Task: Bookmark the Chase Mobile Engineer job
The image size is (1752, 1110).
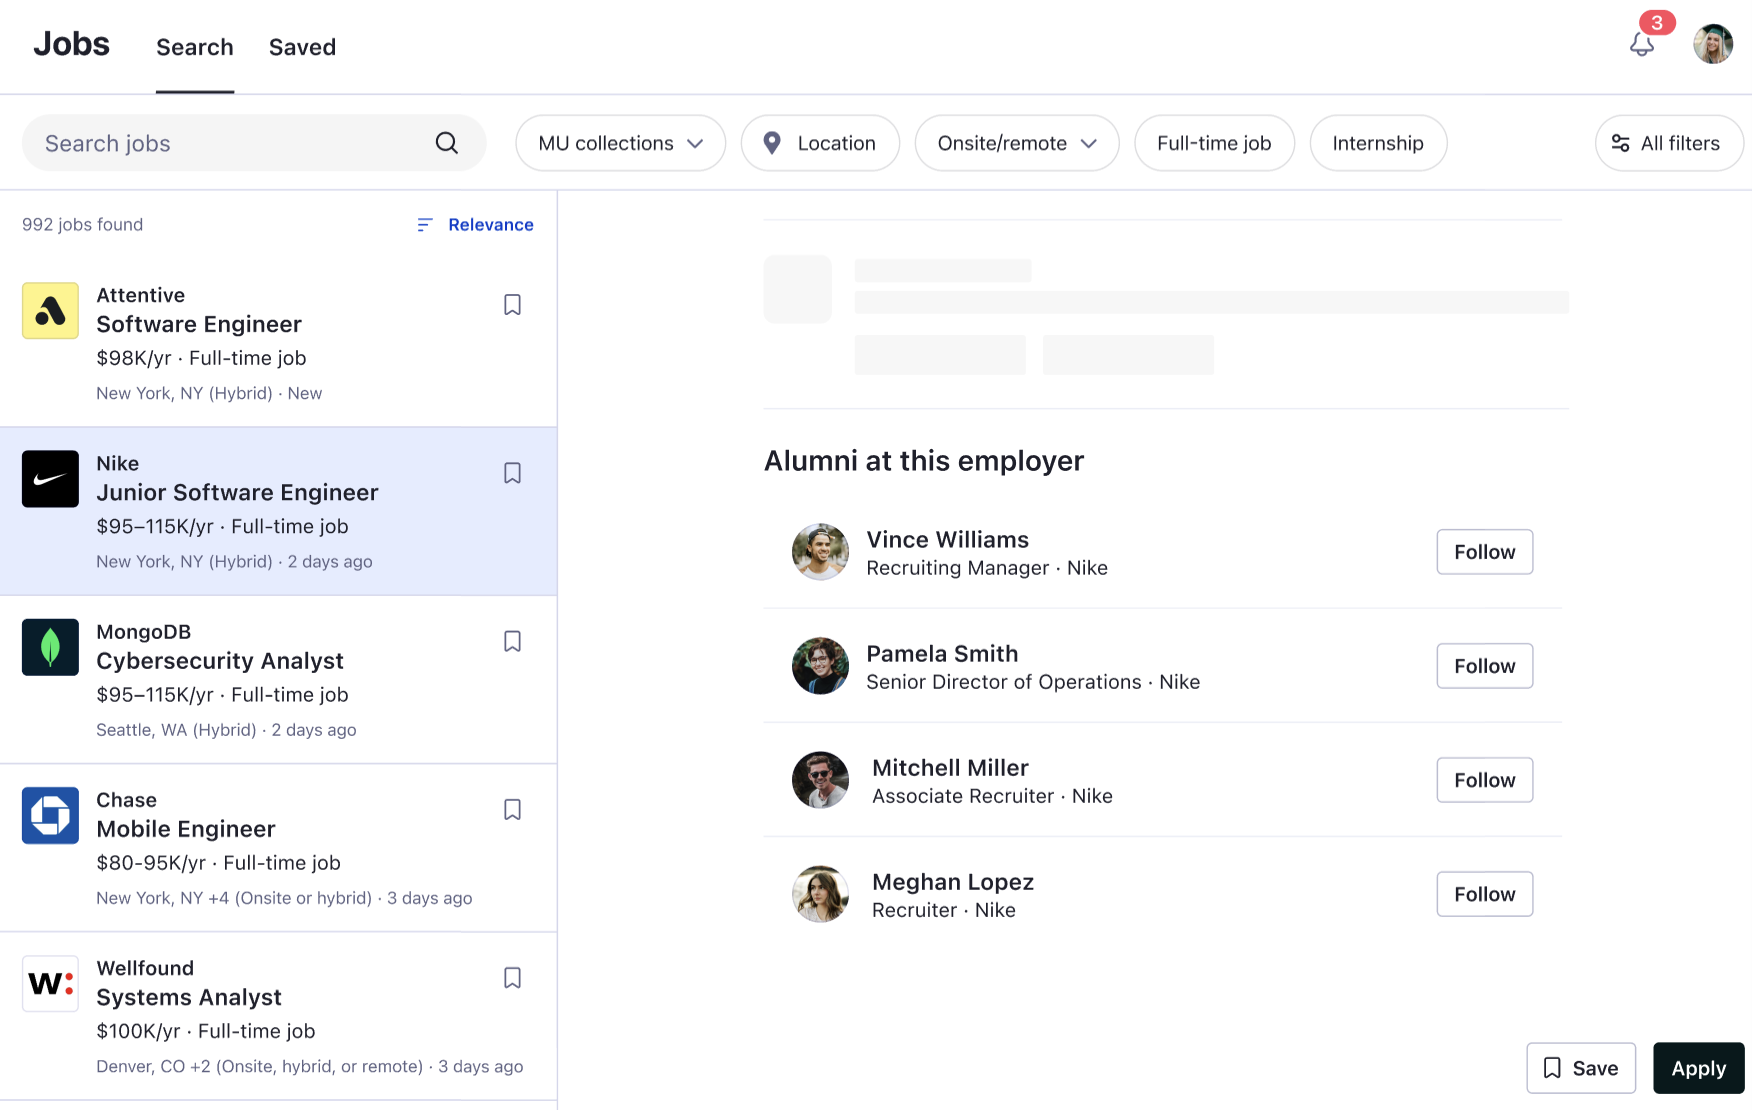Action: pos(512,810)
